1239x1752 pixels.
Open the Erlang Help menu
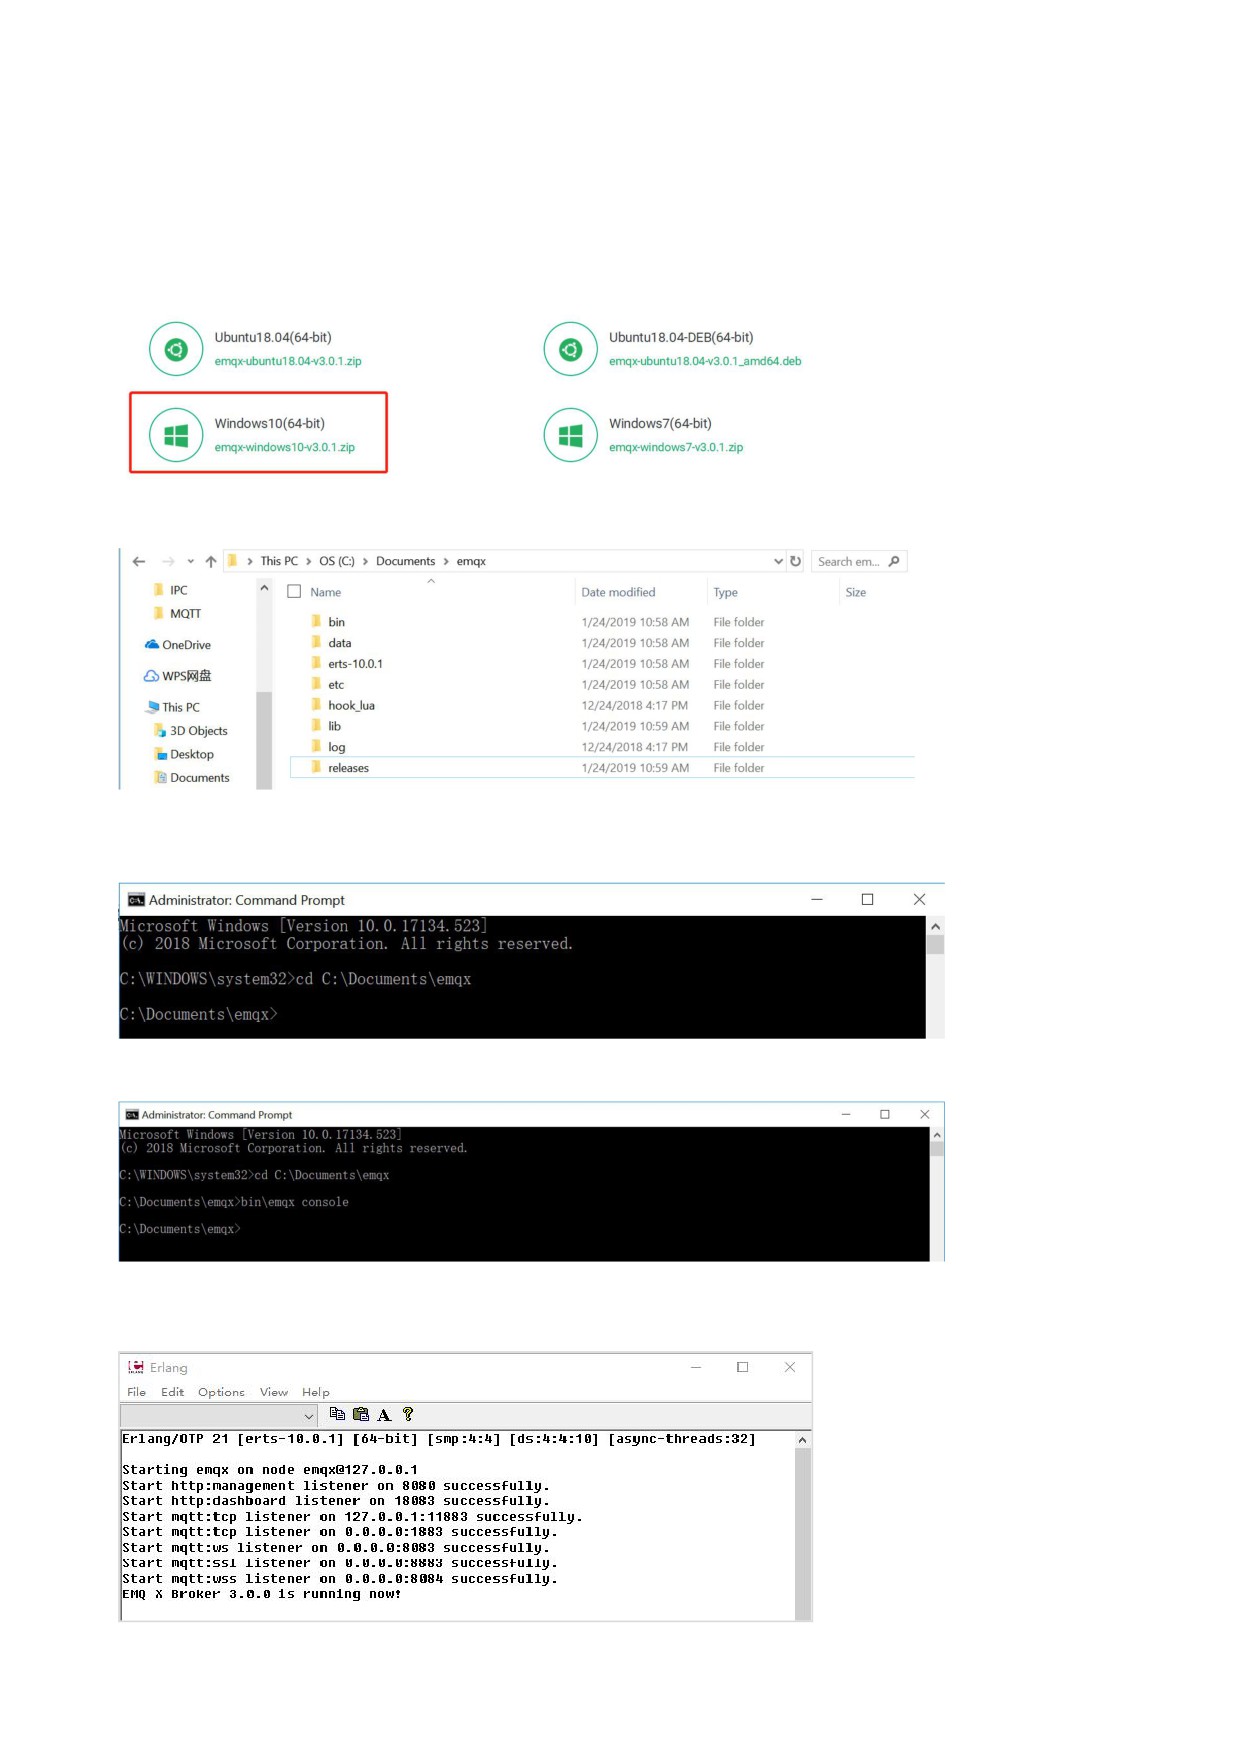coord(316,1392)
